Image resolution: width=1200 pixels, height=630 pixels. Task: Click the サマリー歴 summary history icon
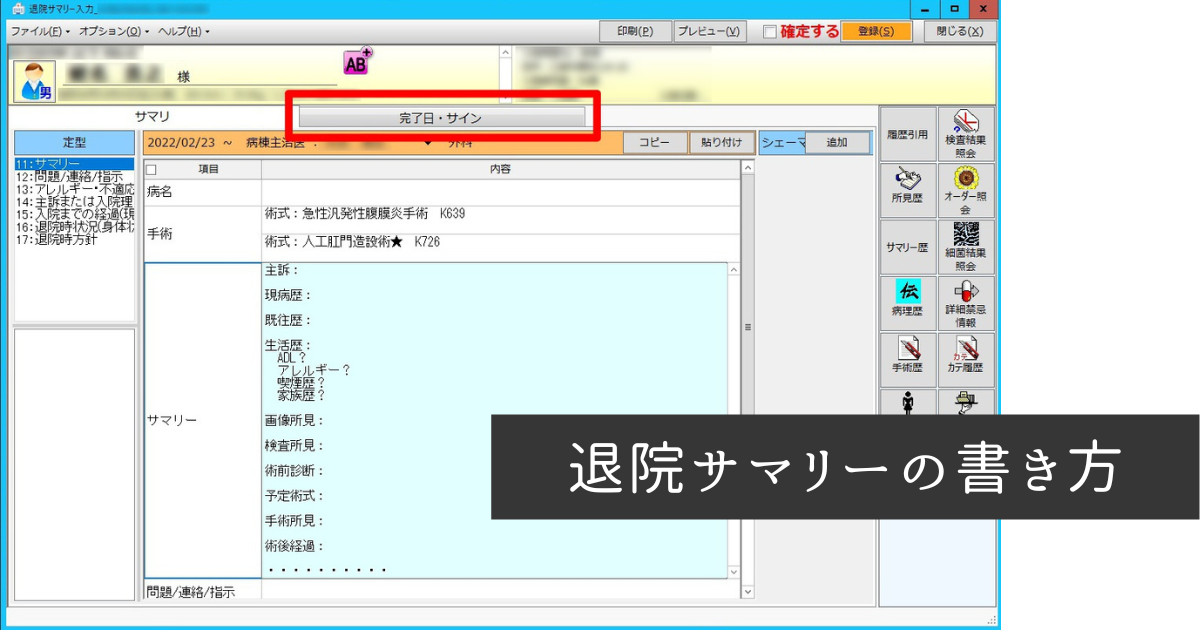click(908, 247)
